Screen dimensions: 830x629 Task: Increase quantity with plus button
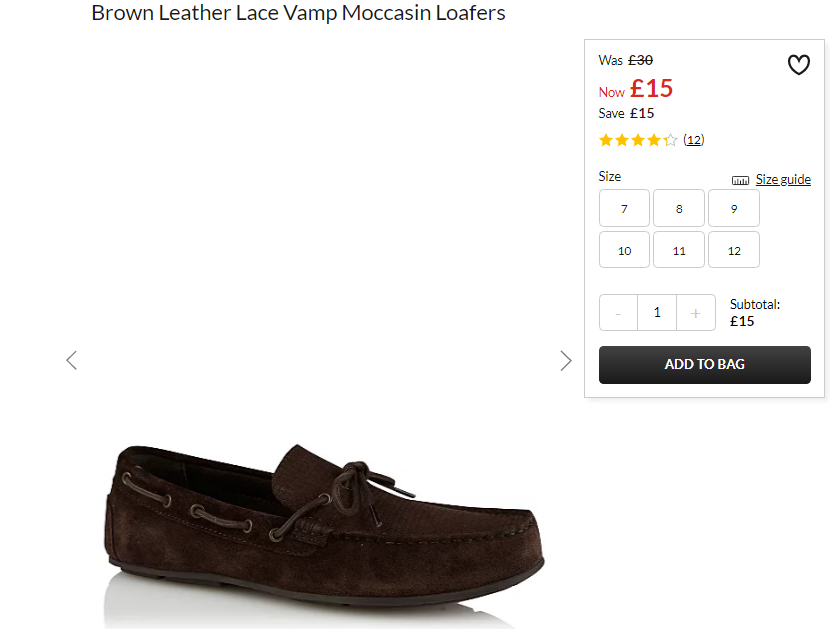pyautogui.click(x=696, y=313)
